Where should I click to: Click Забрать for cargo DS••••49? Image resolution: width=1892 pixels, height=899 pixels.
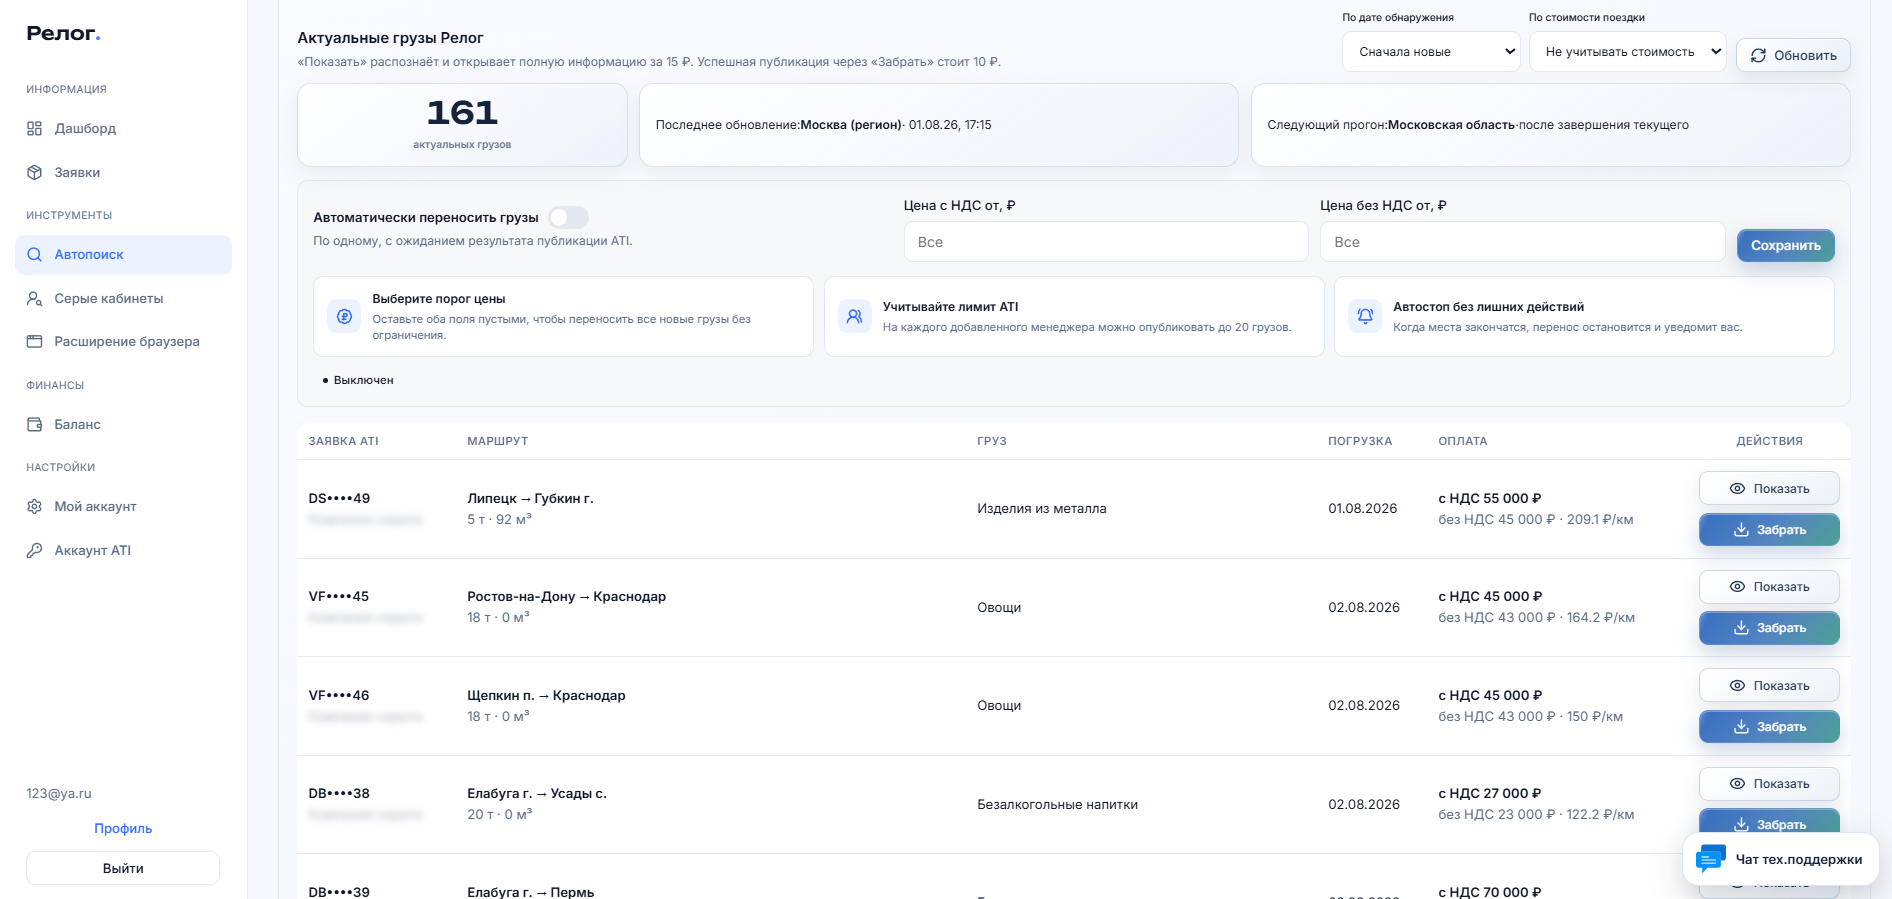pos(1769,530)
